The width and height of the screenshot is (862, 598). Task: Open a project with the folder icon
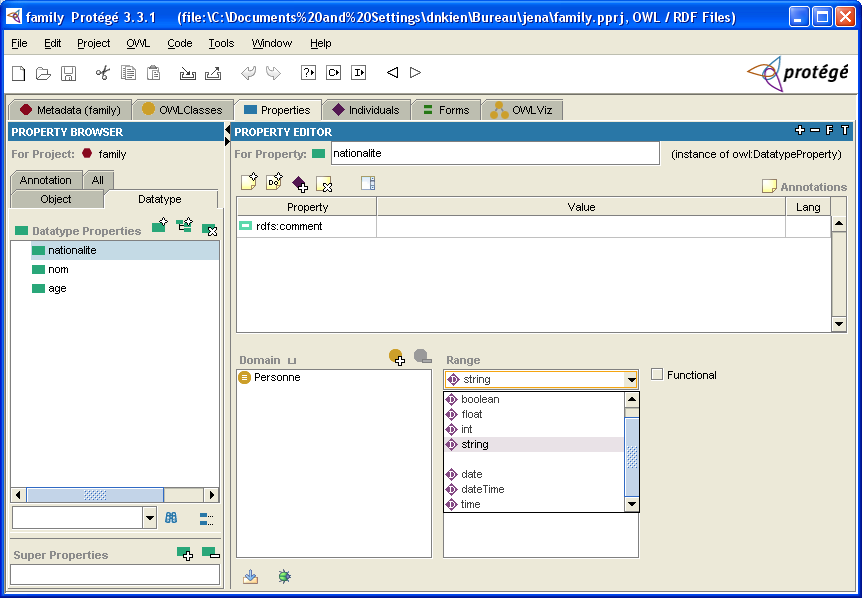click(43, 73)
